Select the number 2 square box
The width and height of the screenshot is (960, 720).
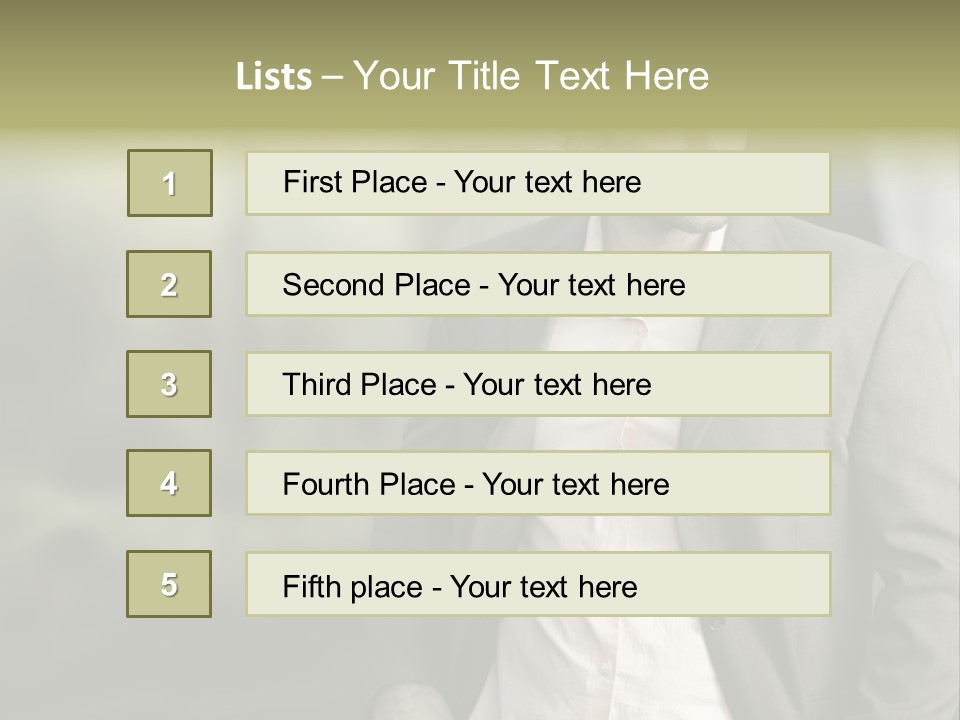coord(169,284)
